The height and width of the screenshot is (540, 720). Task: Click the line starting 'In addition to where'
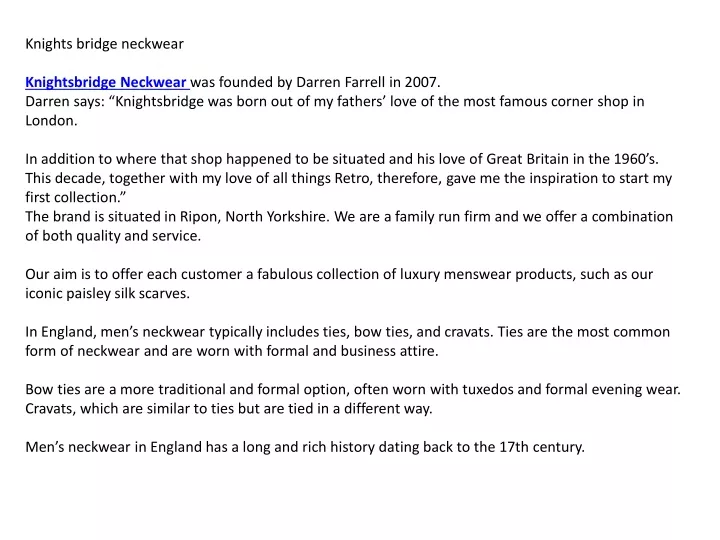pos(342,159)
